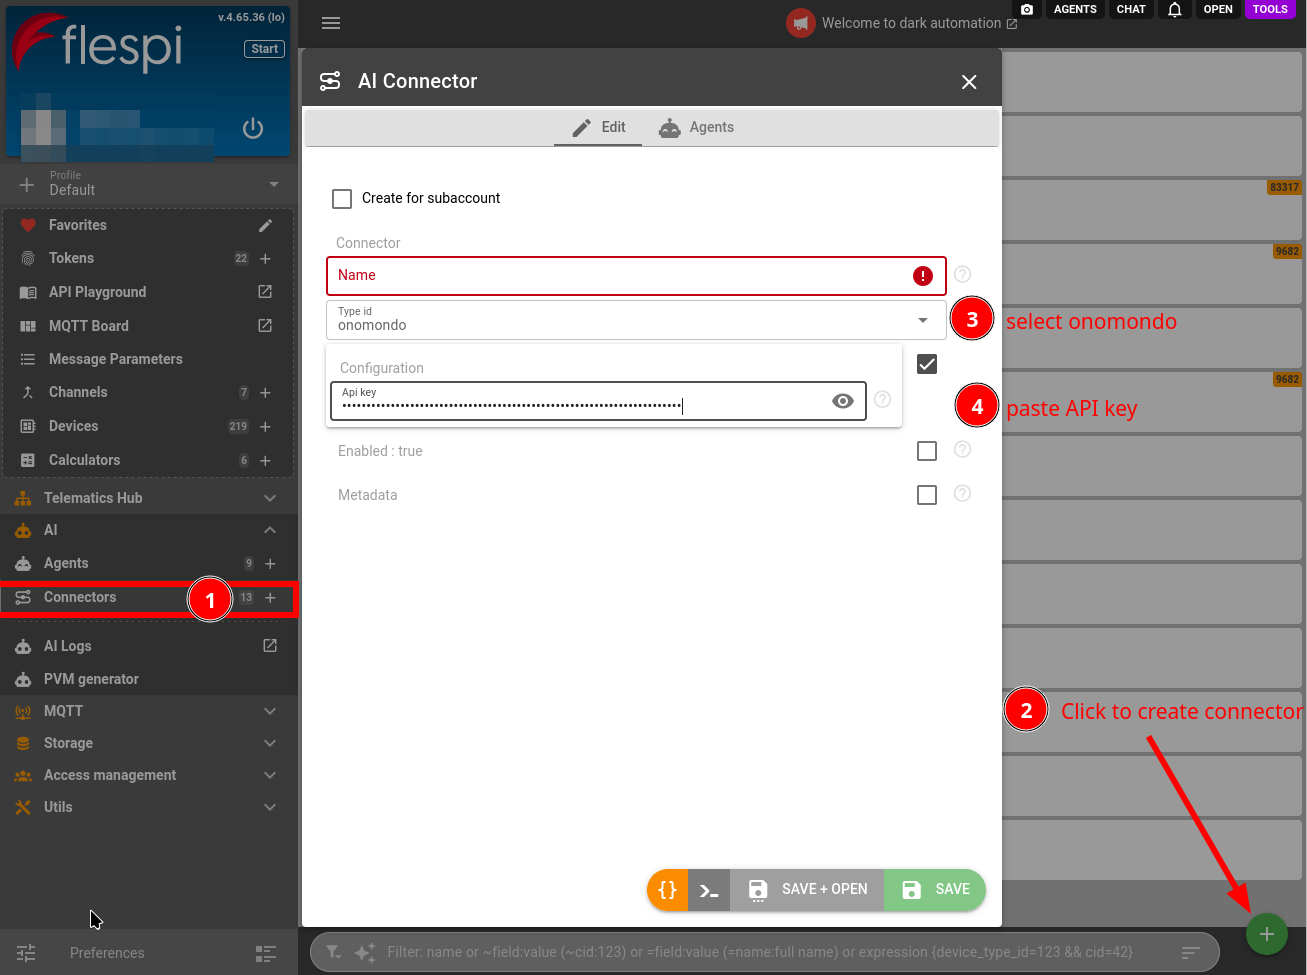1307x975 pixels.
Task: Click the green plus create connector button
Action: (x=1266, y=934)
